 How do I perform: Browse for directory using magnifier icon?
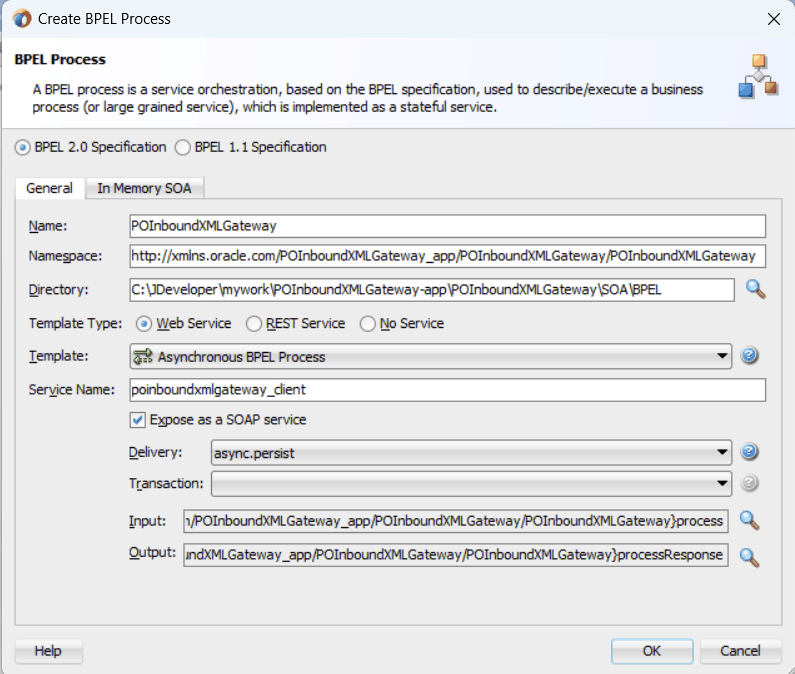point(755,290)
